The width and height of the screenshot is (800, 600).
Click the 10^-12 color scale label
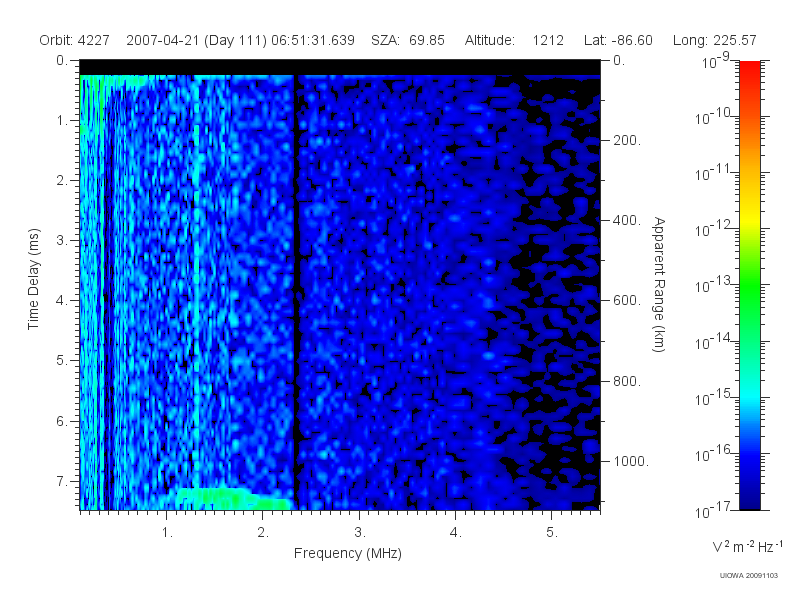click(x=713, y=228)
